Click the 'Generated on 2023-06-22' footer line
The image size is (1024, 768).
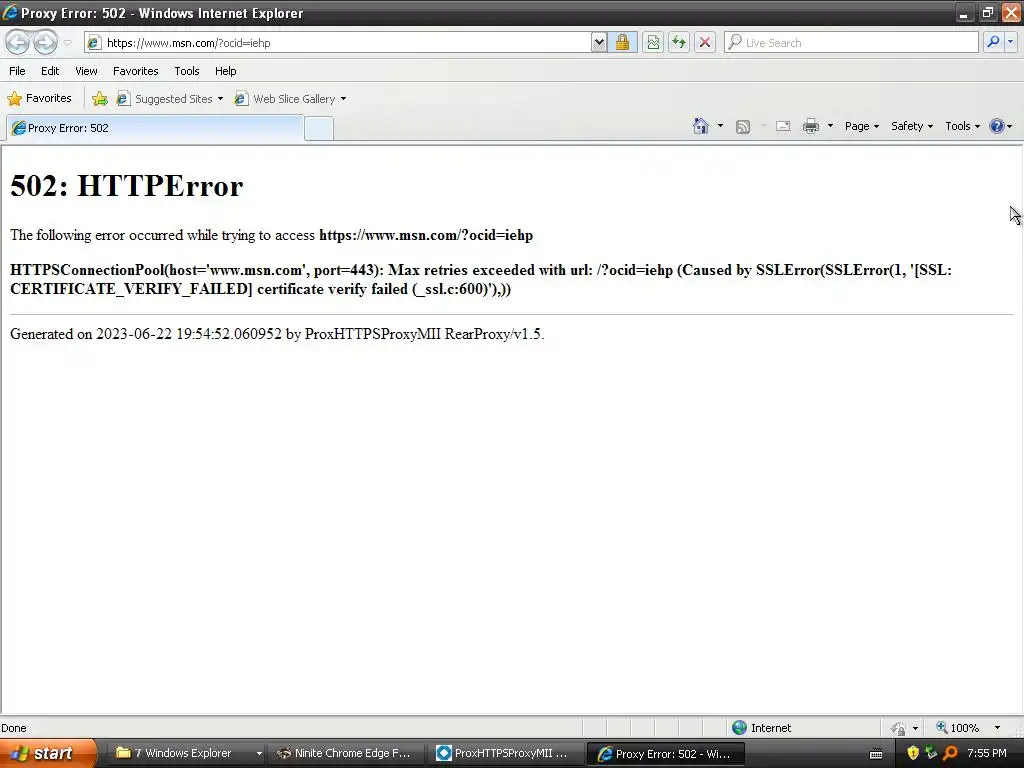(277, 334)
